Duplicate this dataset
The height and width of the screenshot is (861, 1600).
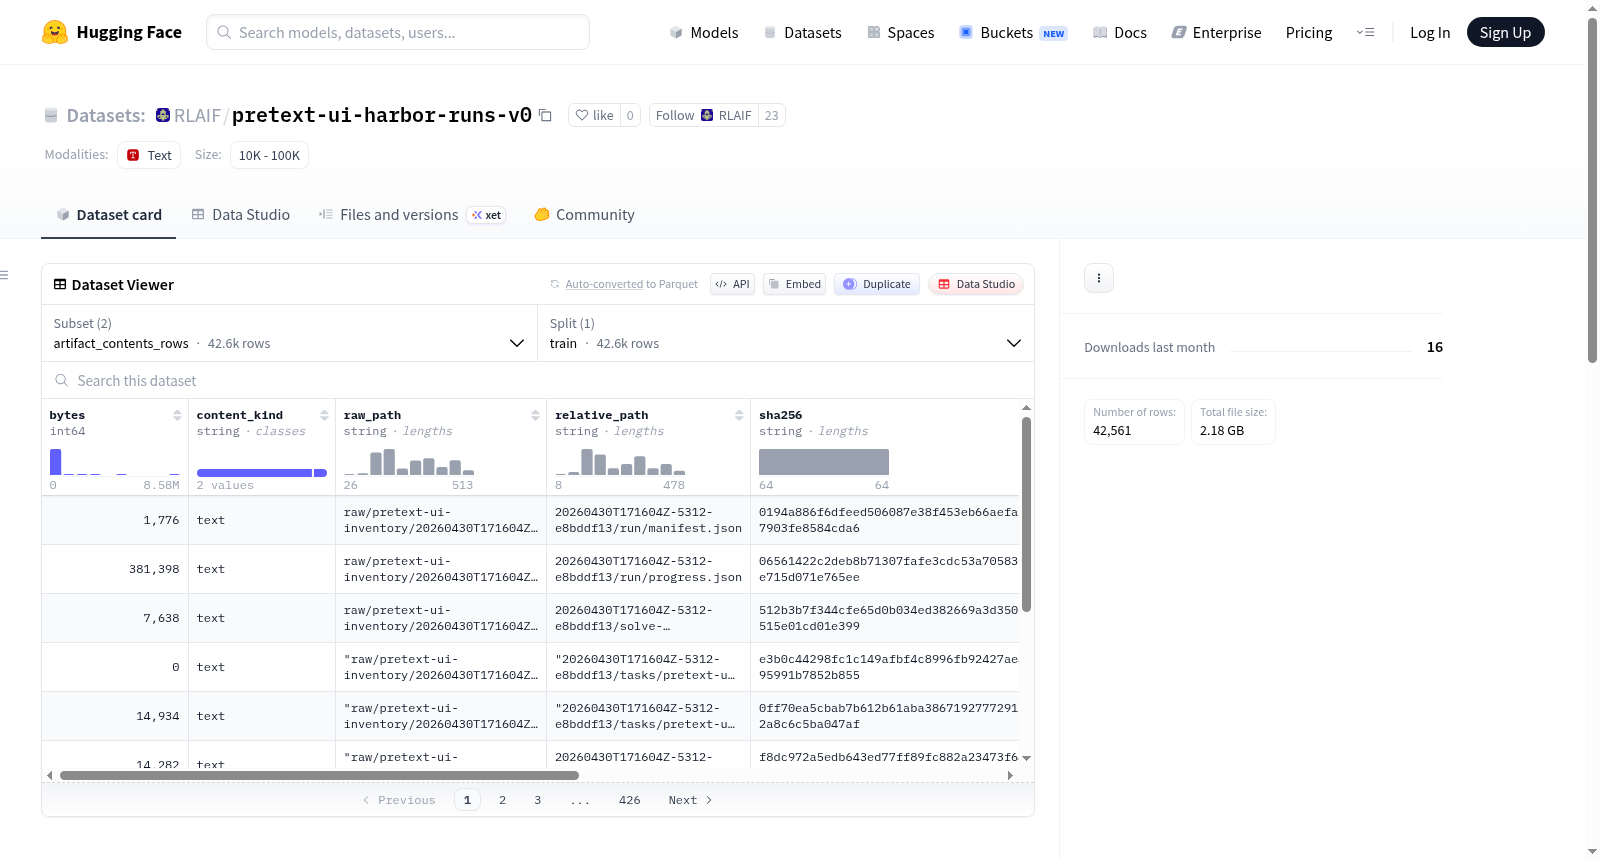(877, 284)
